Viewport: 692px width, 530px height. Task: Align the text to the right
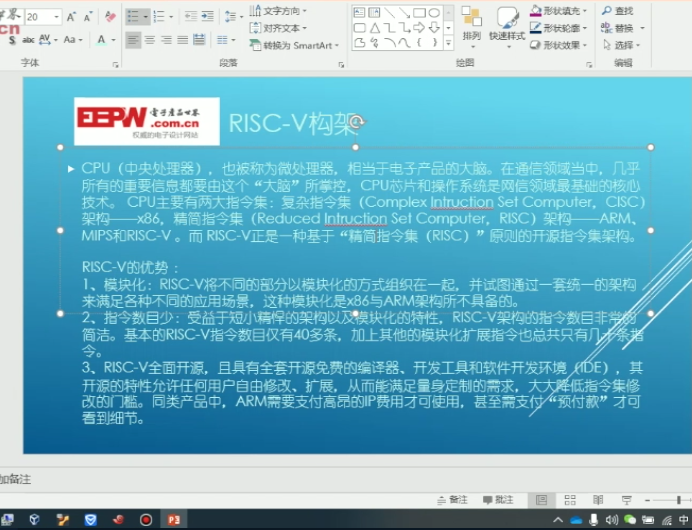(166, 40)
